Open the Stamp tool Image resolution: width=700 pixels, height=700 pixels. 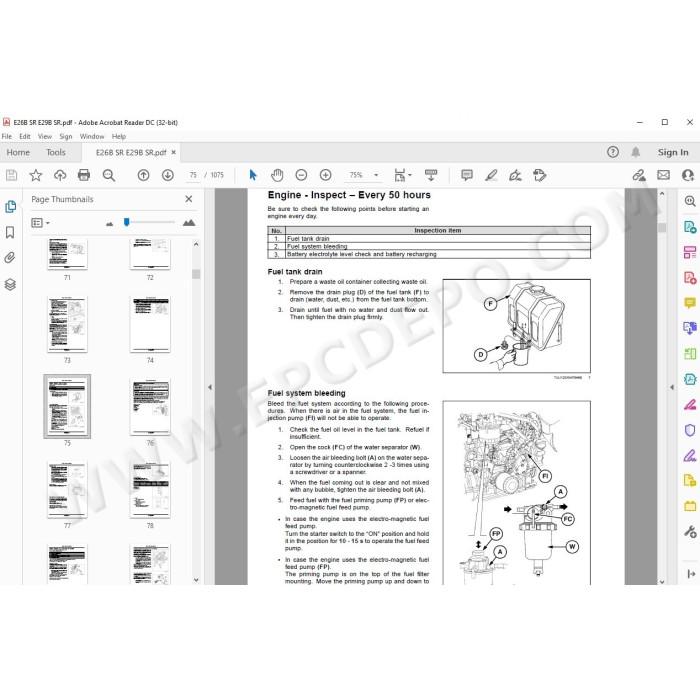click(540, 175)
